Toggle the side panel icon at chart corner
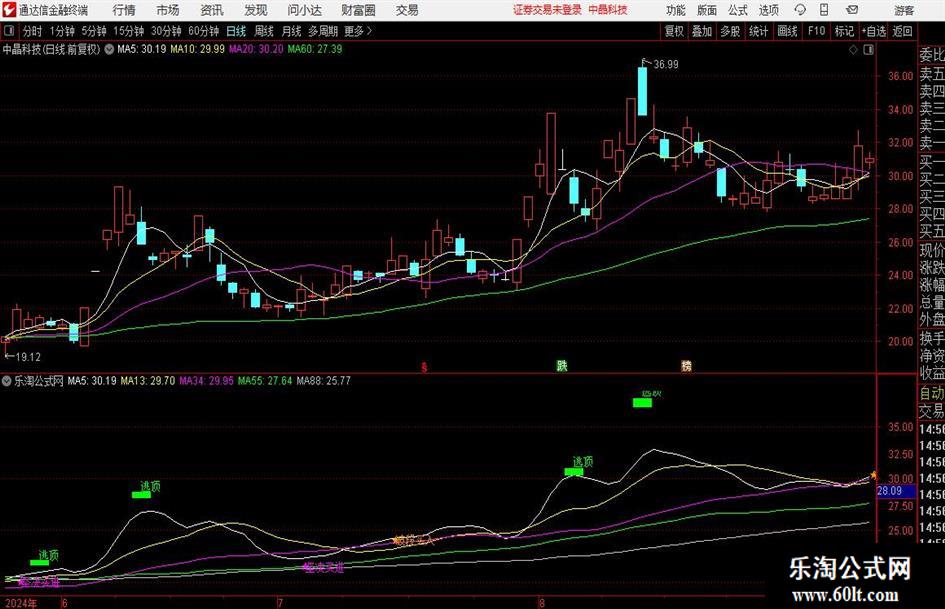The image size is (945, 609). click(868, 50)
